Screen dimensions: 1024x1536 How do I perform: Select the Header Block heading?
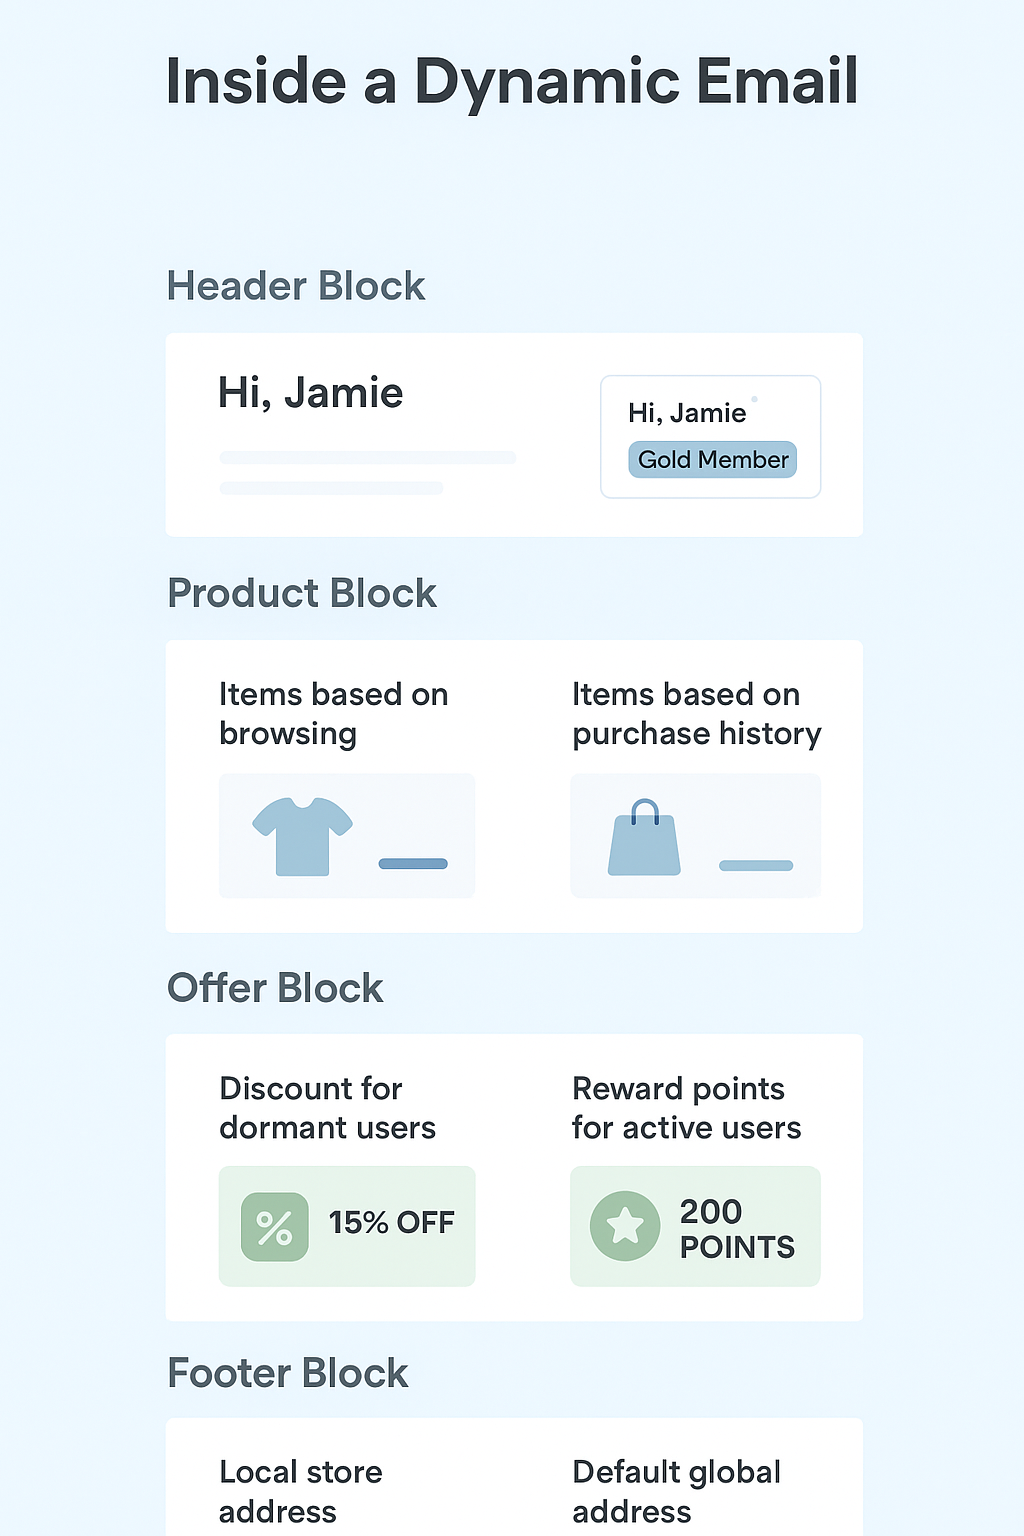[296, 286]
